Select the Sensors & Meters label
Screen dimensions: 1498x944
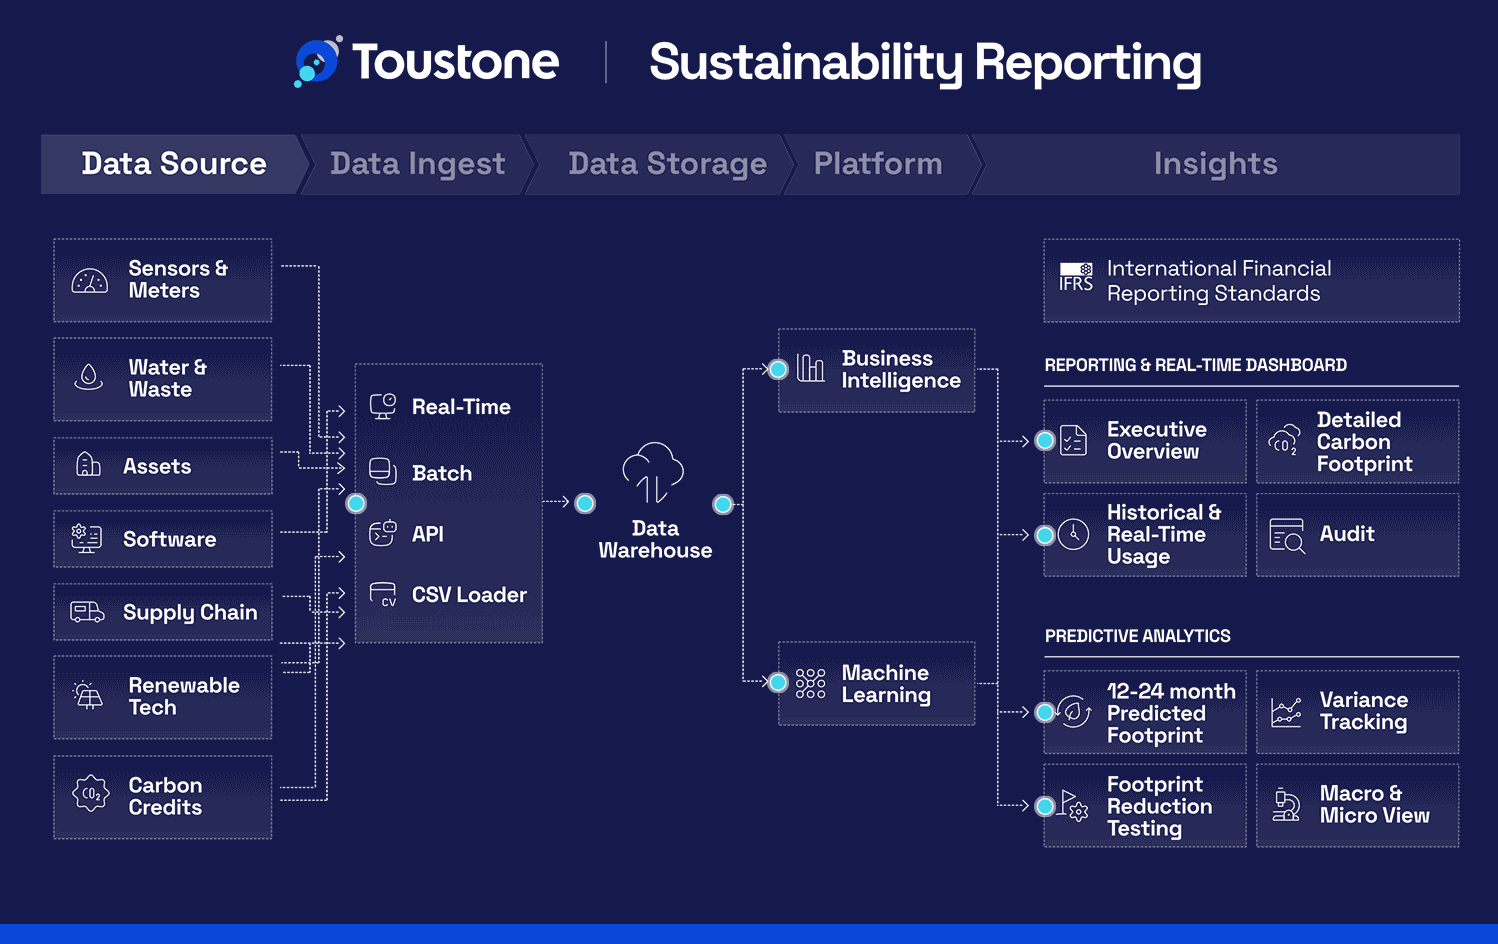pos(178,280)
